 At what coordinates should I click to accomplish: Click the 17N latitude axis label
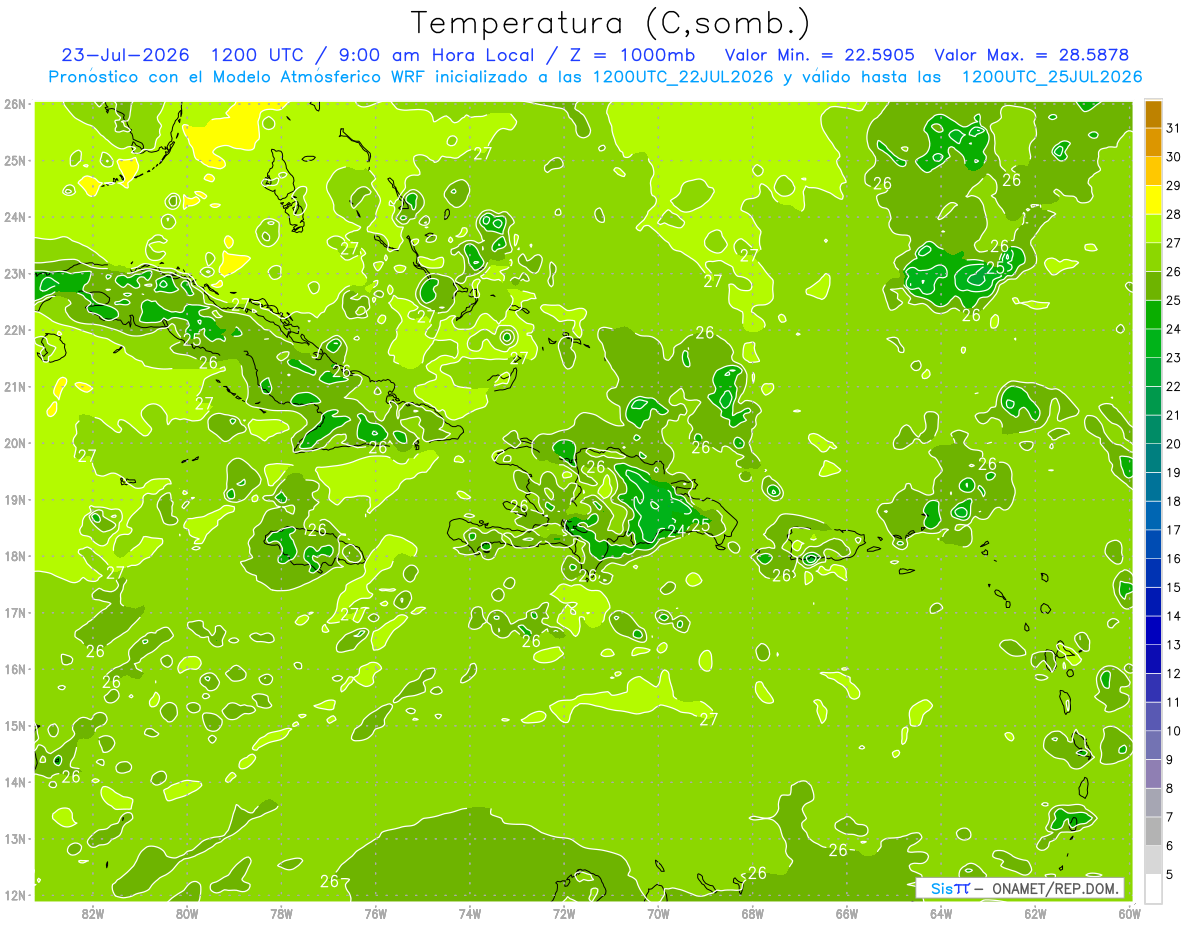(x=14, y=612)
